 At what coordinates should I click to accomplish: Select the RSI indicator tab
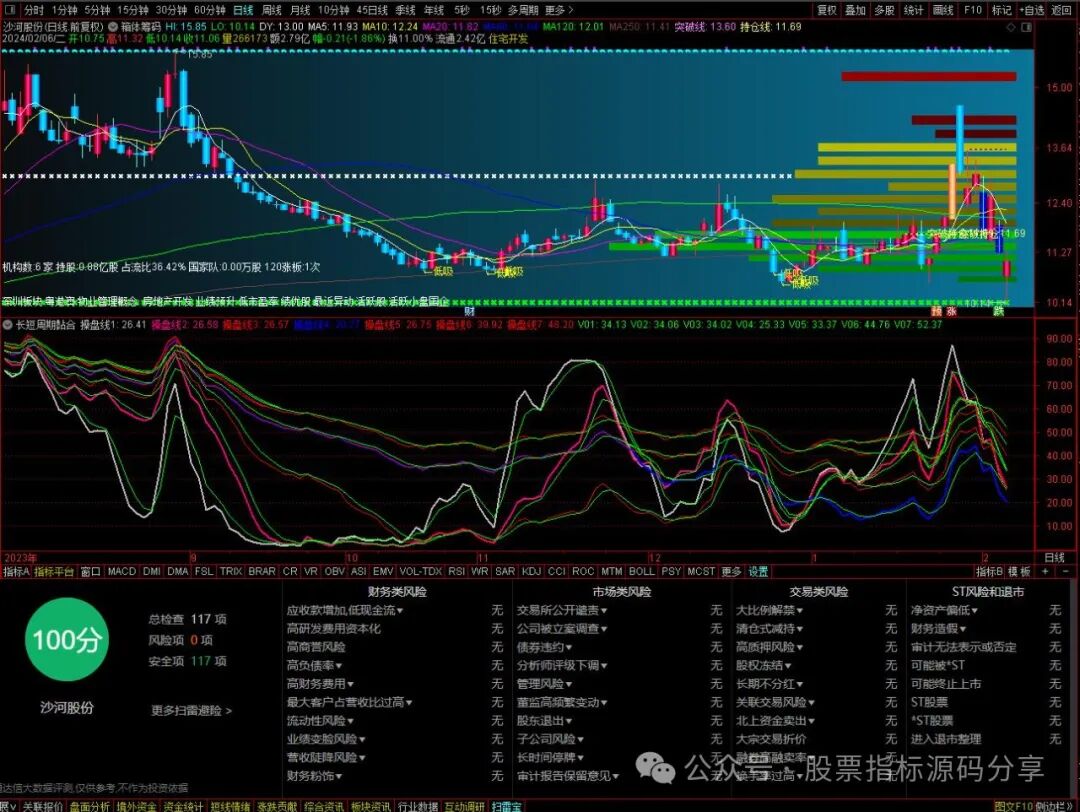click(x=456, y=572)
